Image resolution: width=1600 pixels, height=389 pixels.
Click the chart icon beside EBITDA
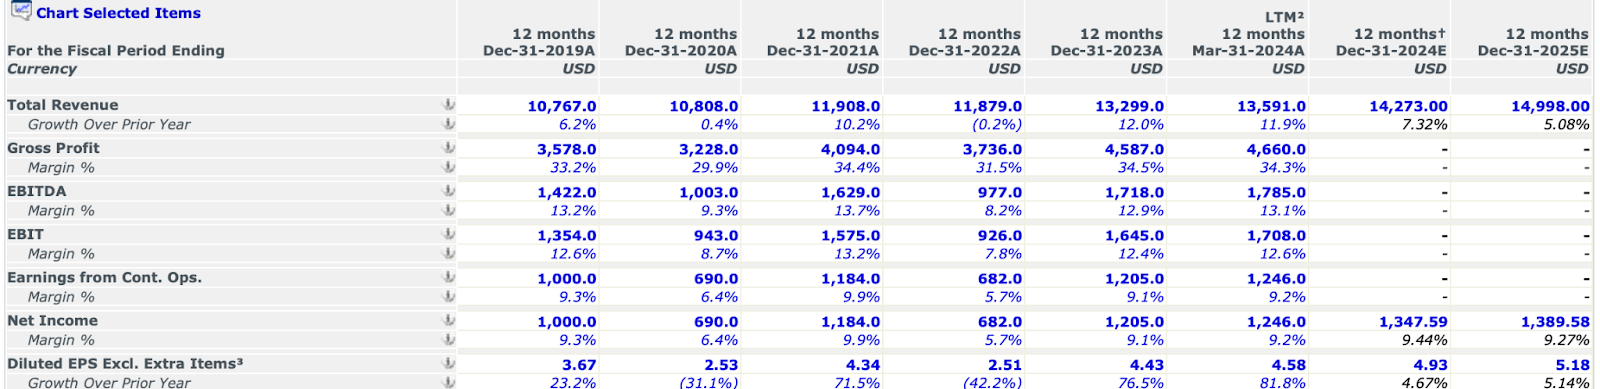449,191
